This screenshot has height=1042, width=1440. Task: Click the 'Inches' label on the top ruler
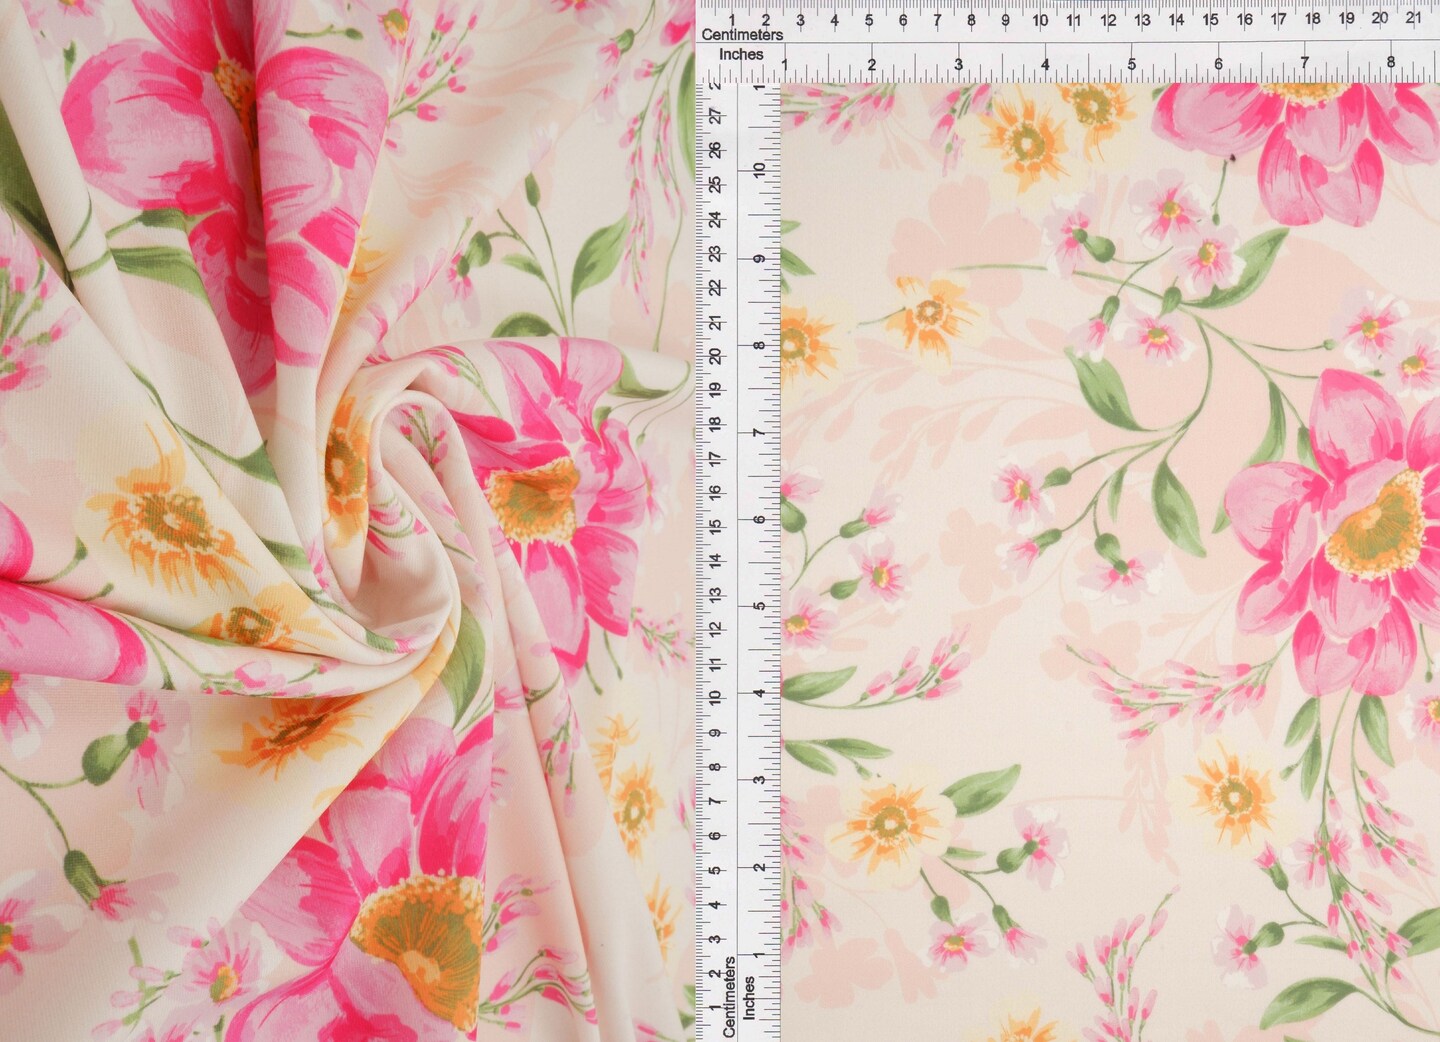click(x=741, y=54)
